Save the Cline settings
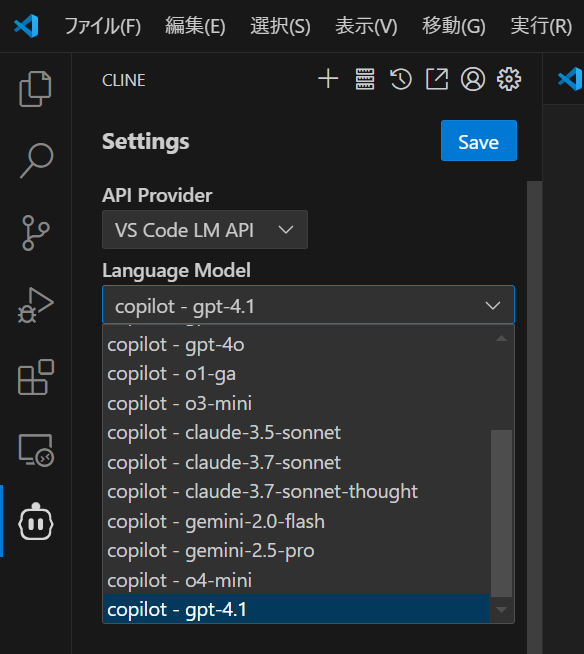This screenshot has width=584, height=654. pos(478,141)
